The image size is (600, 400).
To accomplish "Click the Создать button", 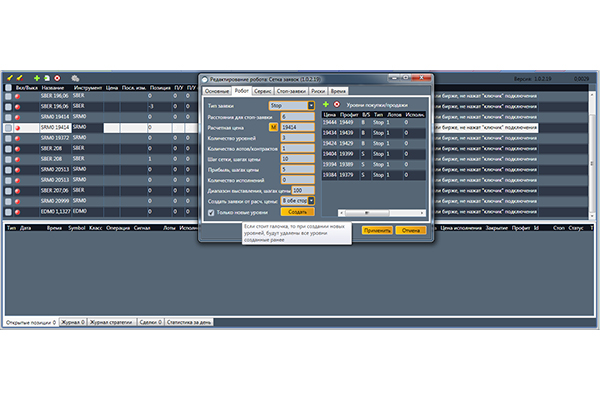I will (298, 212).
